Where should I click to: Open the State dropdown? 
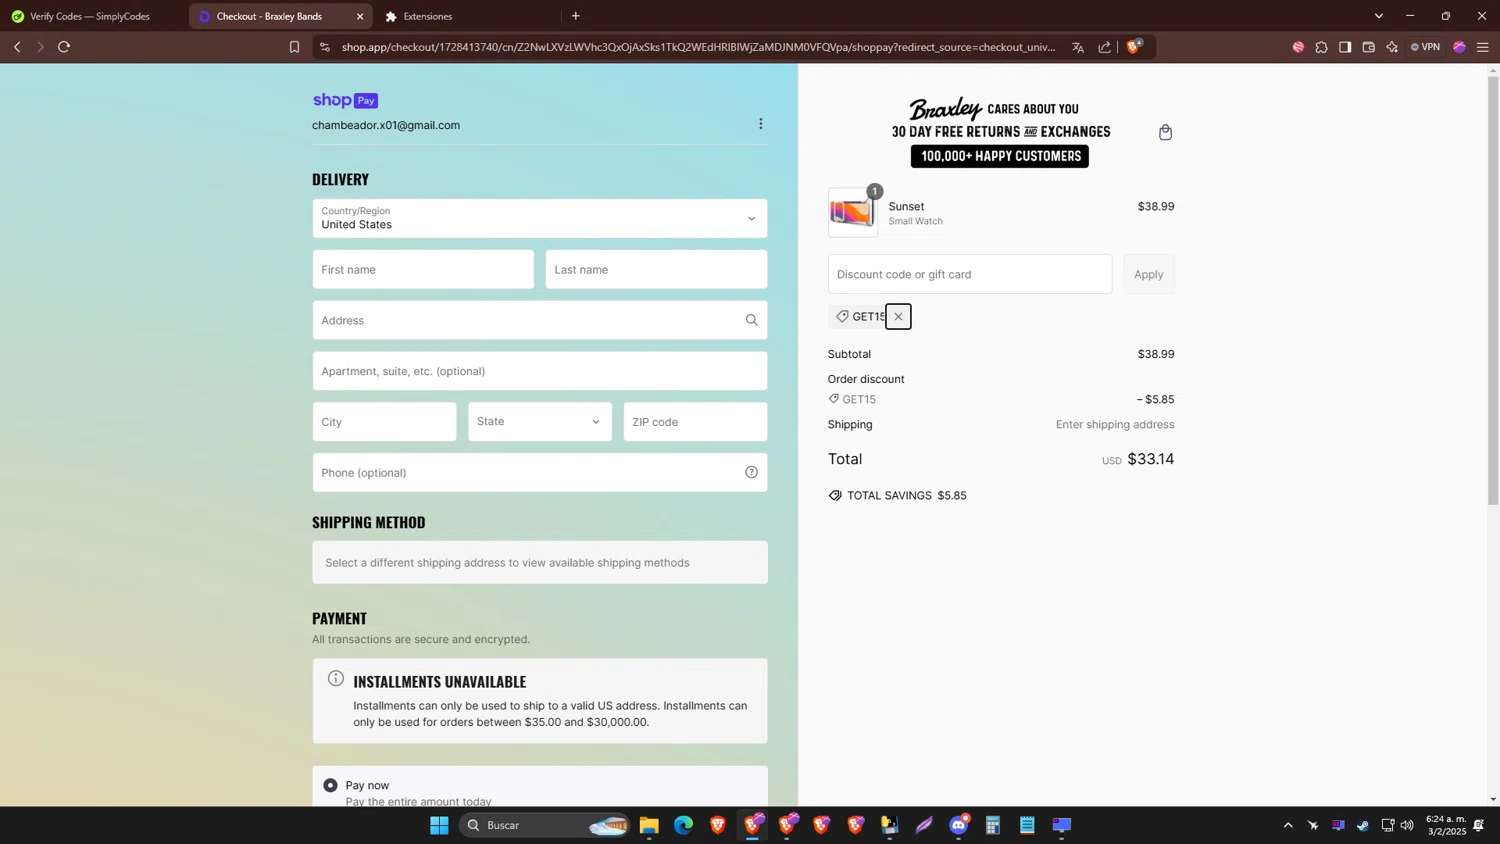tap(540, 421)
